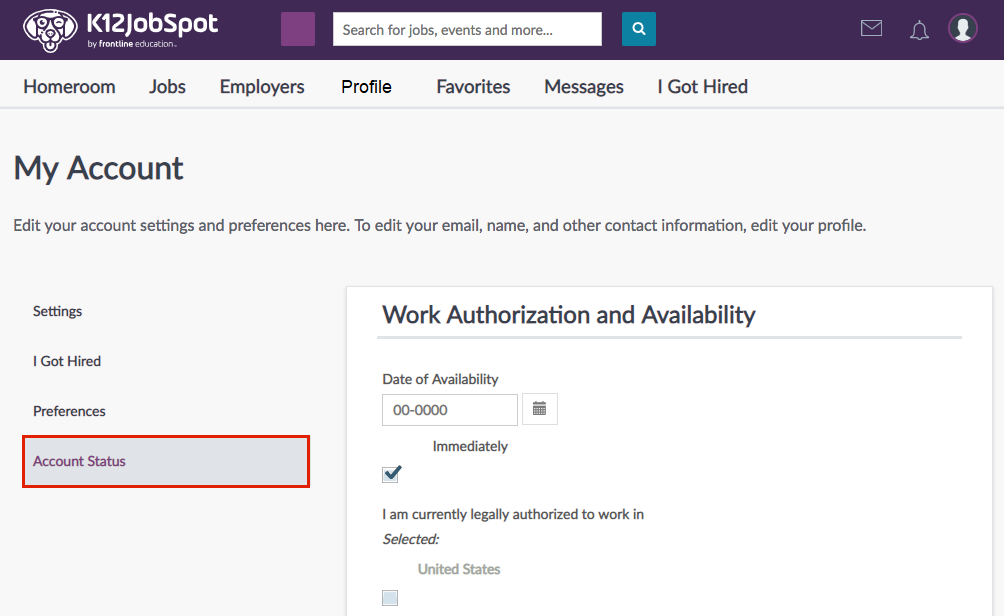Toggle the checkbox under Date of Availability
This screenshot has width=1004, height=616.
click(x=390, y=473)
